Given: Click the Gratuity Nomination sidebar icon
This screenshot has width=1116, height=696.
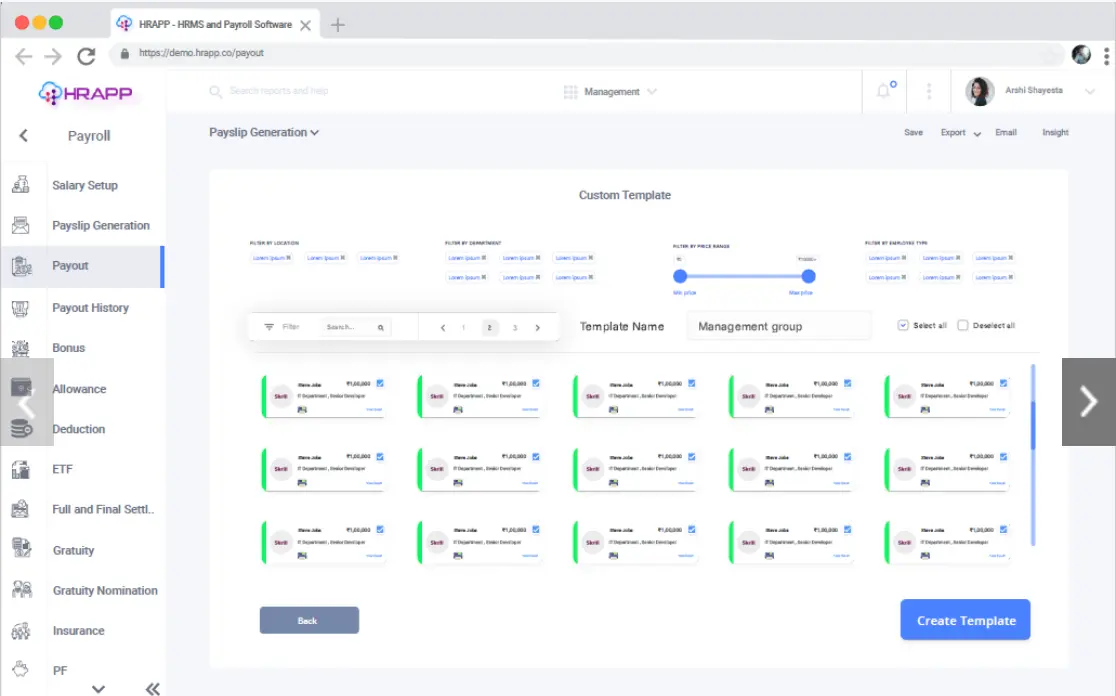Looking at the screenshot, I should click(20, 590).
